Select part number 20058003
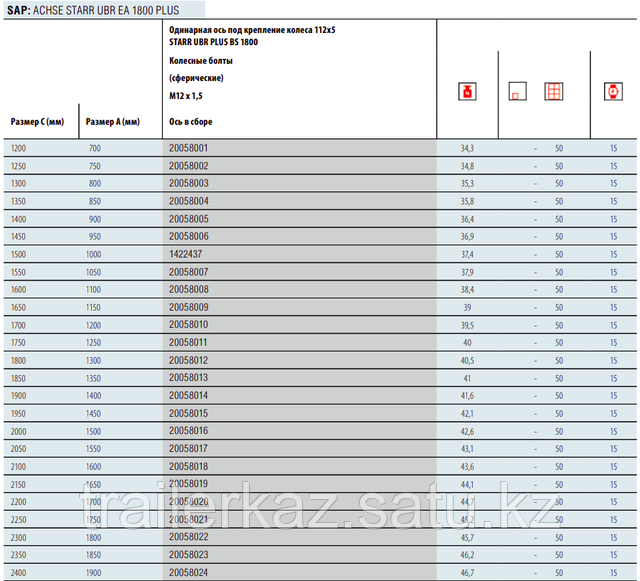The height and width of the screenshot is (581, 640). (189, 183)
